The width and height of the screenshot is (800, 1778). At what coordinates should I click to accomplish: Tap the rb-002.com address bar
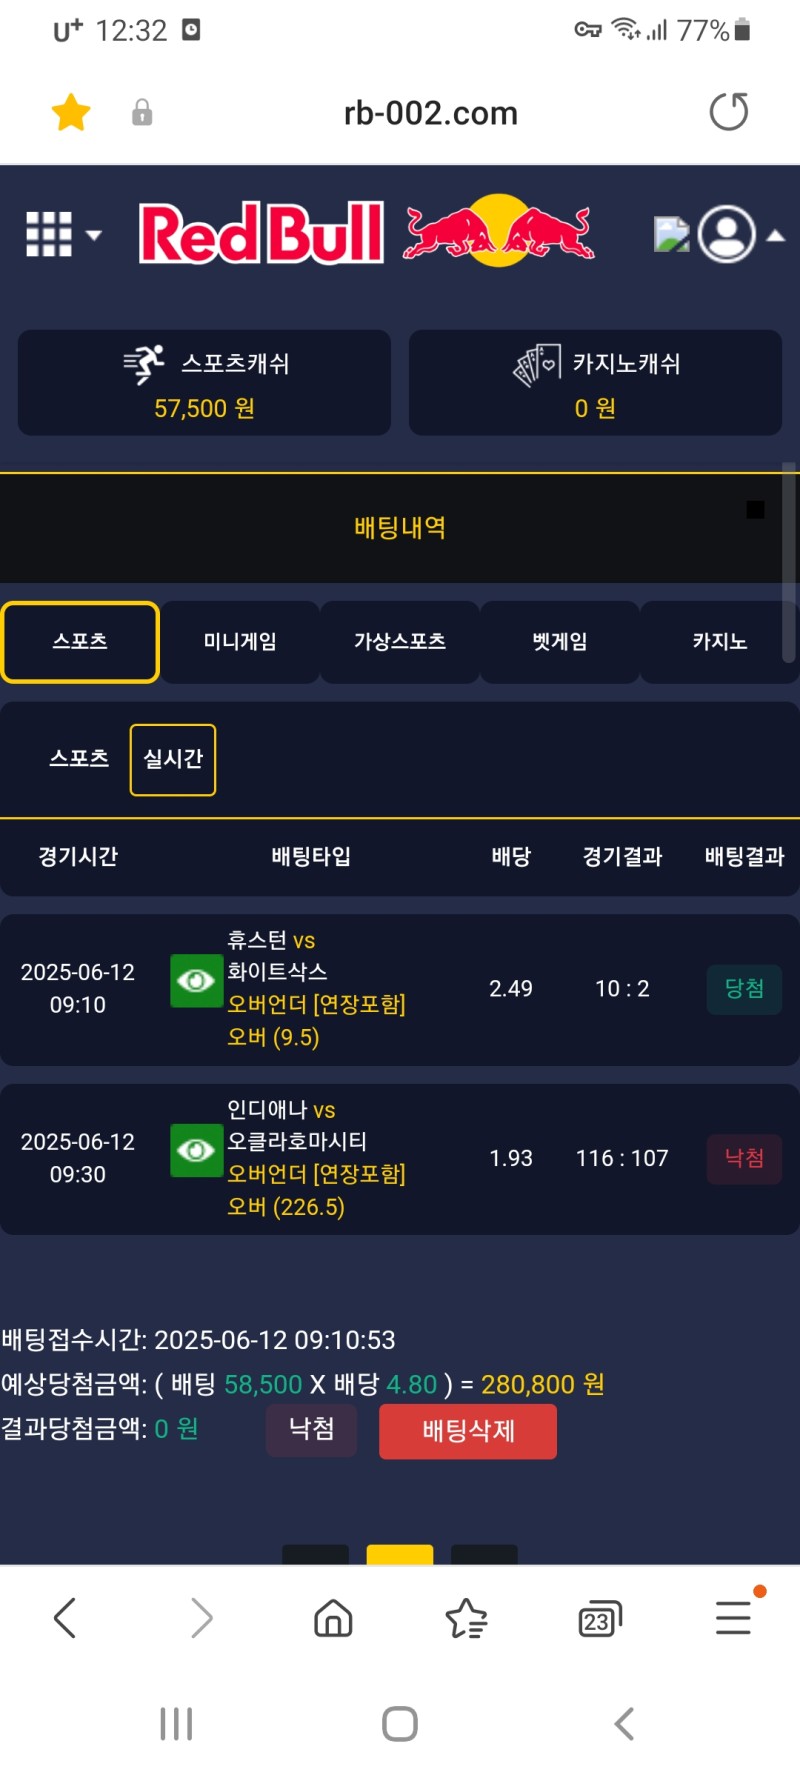click(430, 113)
